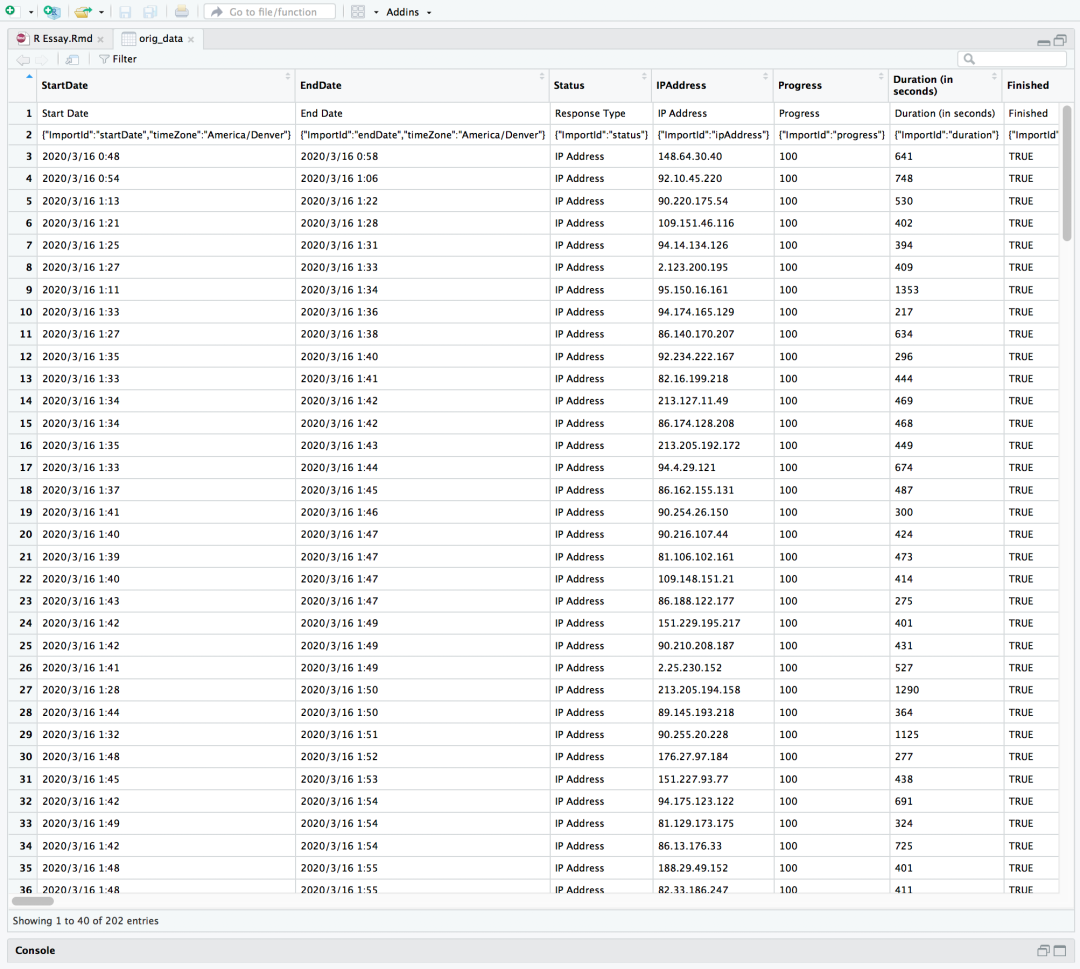The height and width of the screenshot is (969, 1080).
Task: Sort by the StartDate column
Action: 165,85
